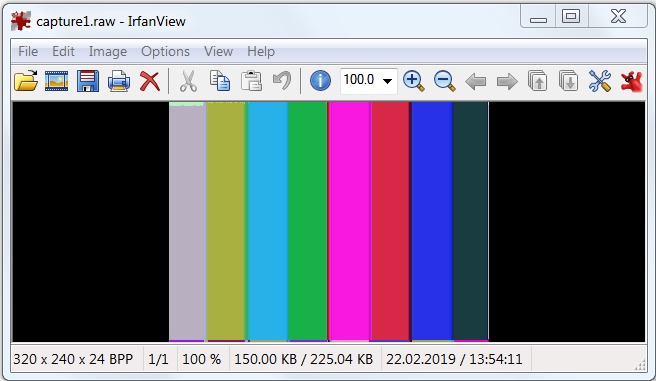This screenshot has width=656, height=381.
Task: Click status text "22.02.2019 / 13:54:11"
Action: 454,359
